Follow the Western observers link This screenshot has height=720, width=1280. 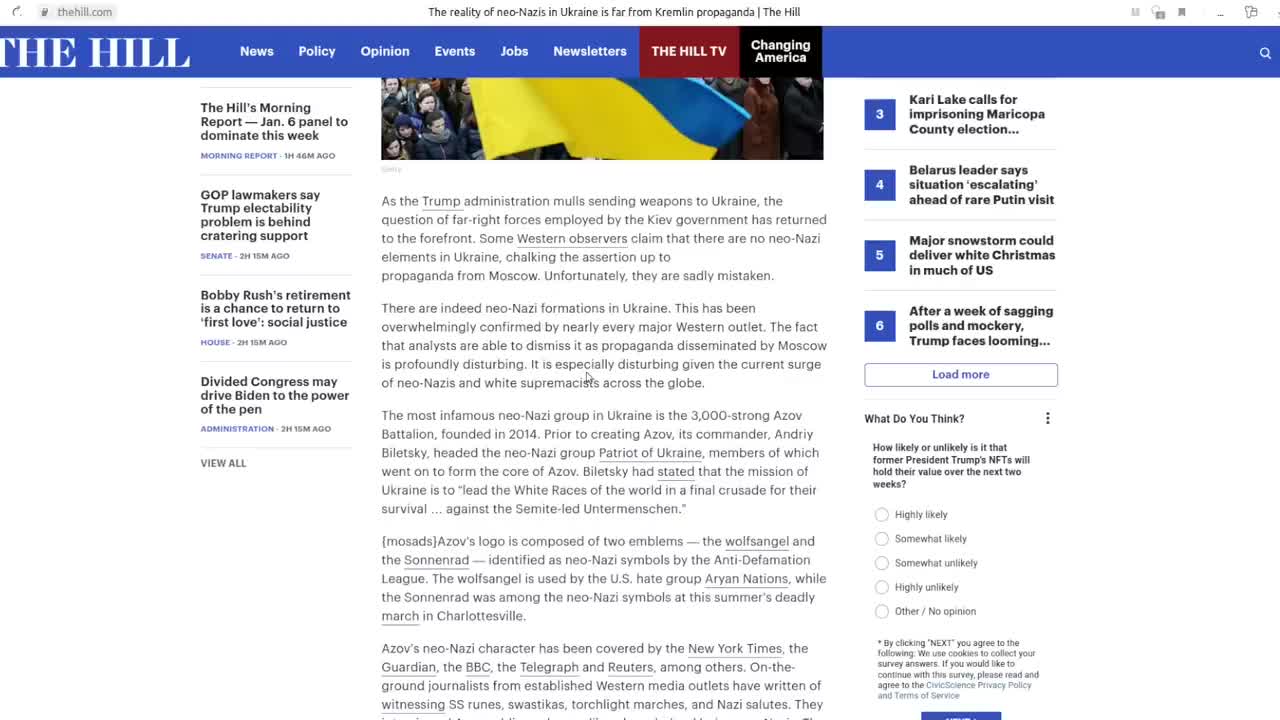[x=572, y=239]
